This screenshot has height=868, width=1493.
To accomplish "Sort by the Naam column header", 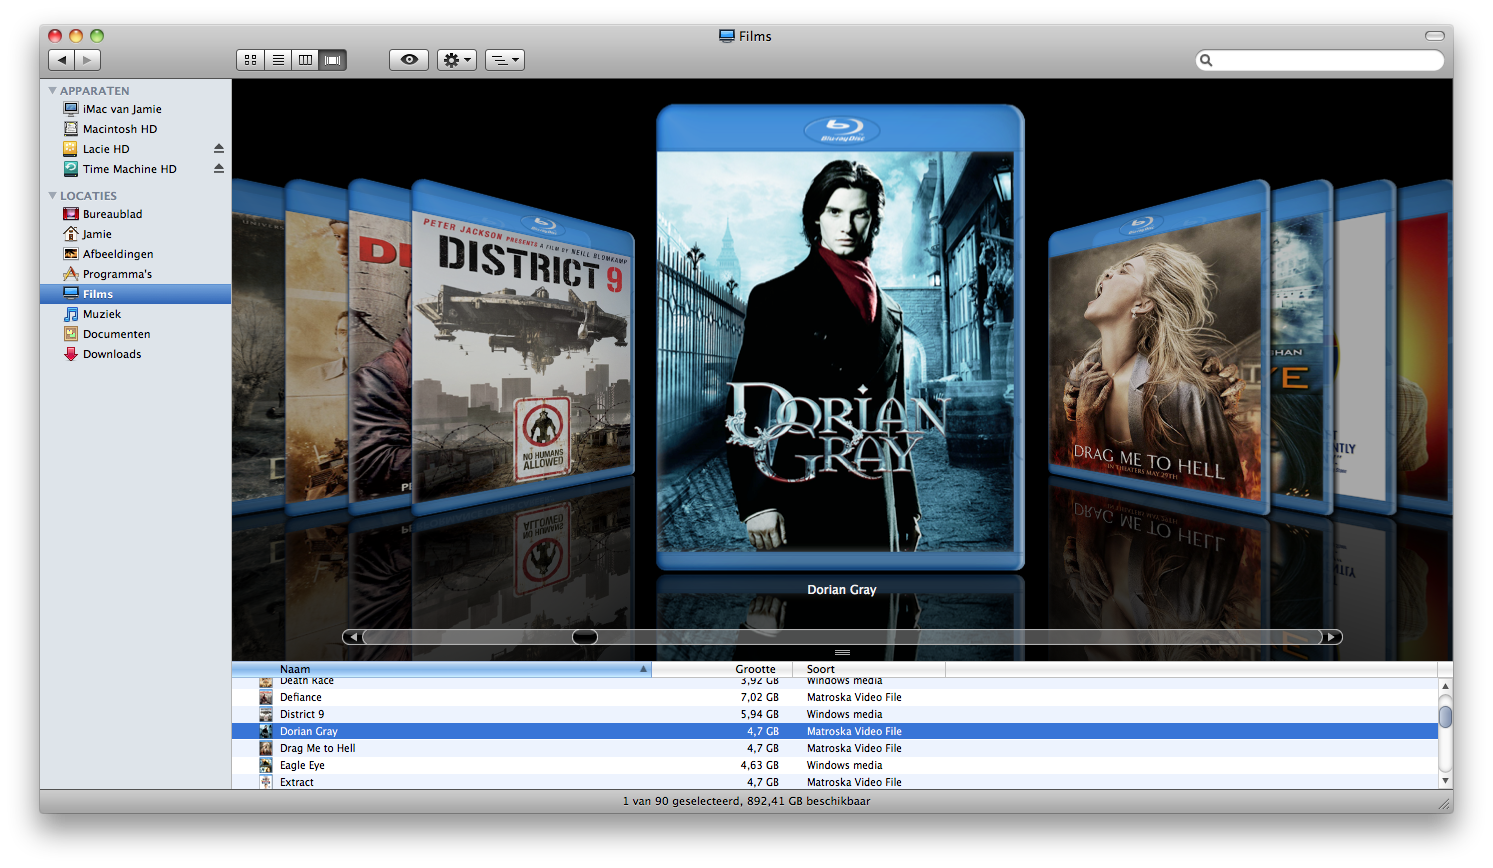I will click(441, 669).
